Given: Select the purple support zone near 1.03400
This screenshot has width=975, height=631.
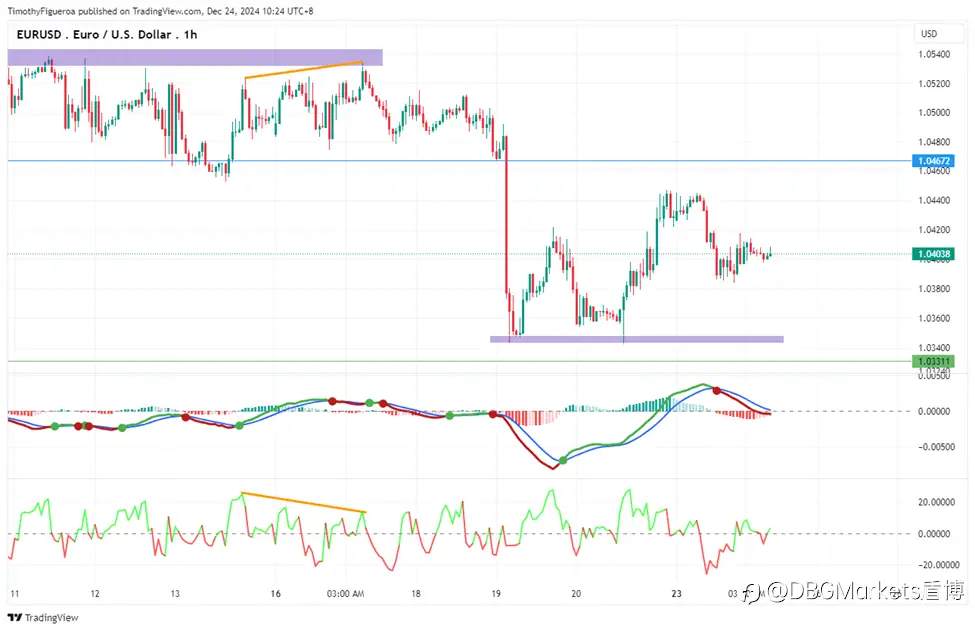Looking at the screenshot, I should coord(637,339).
